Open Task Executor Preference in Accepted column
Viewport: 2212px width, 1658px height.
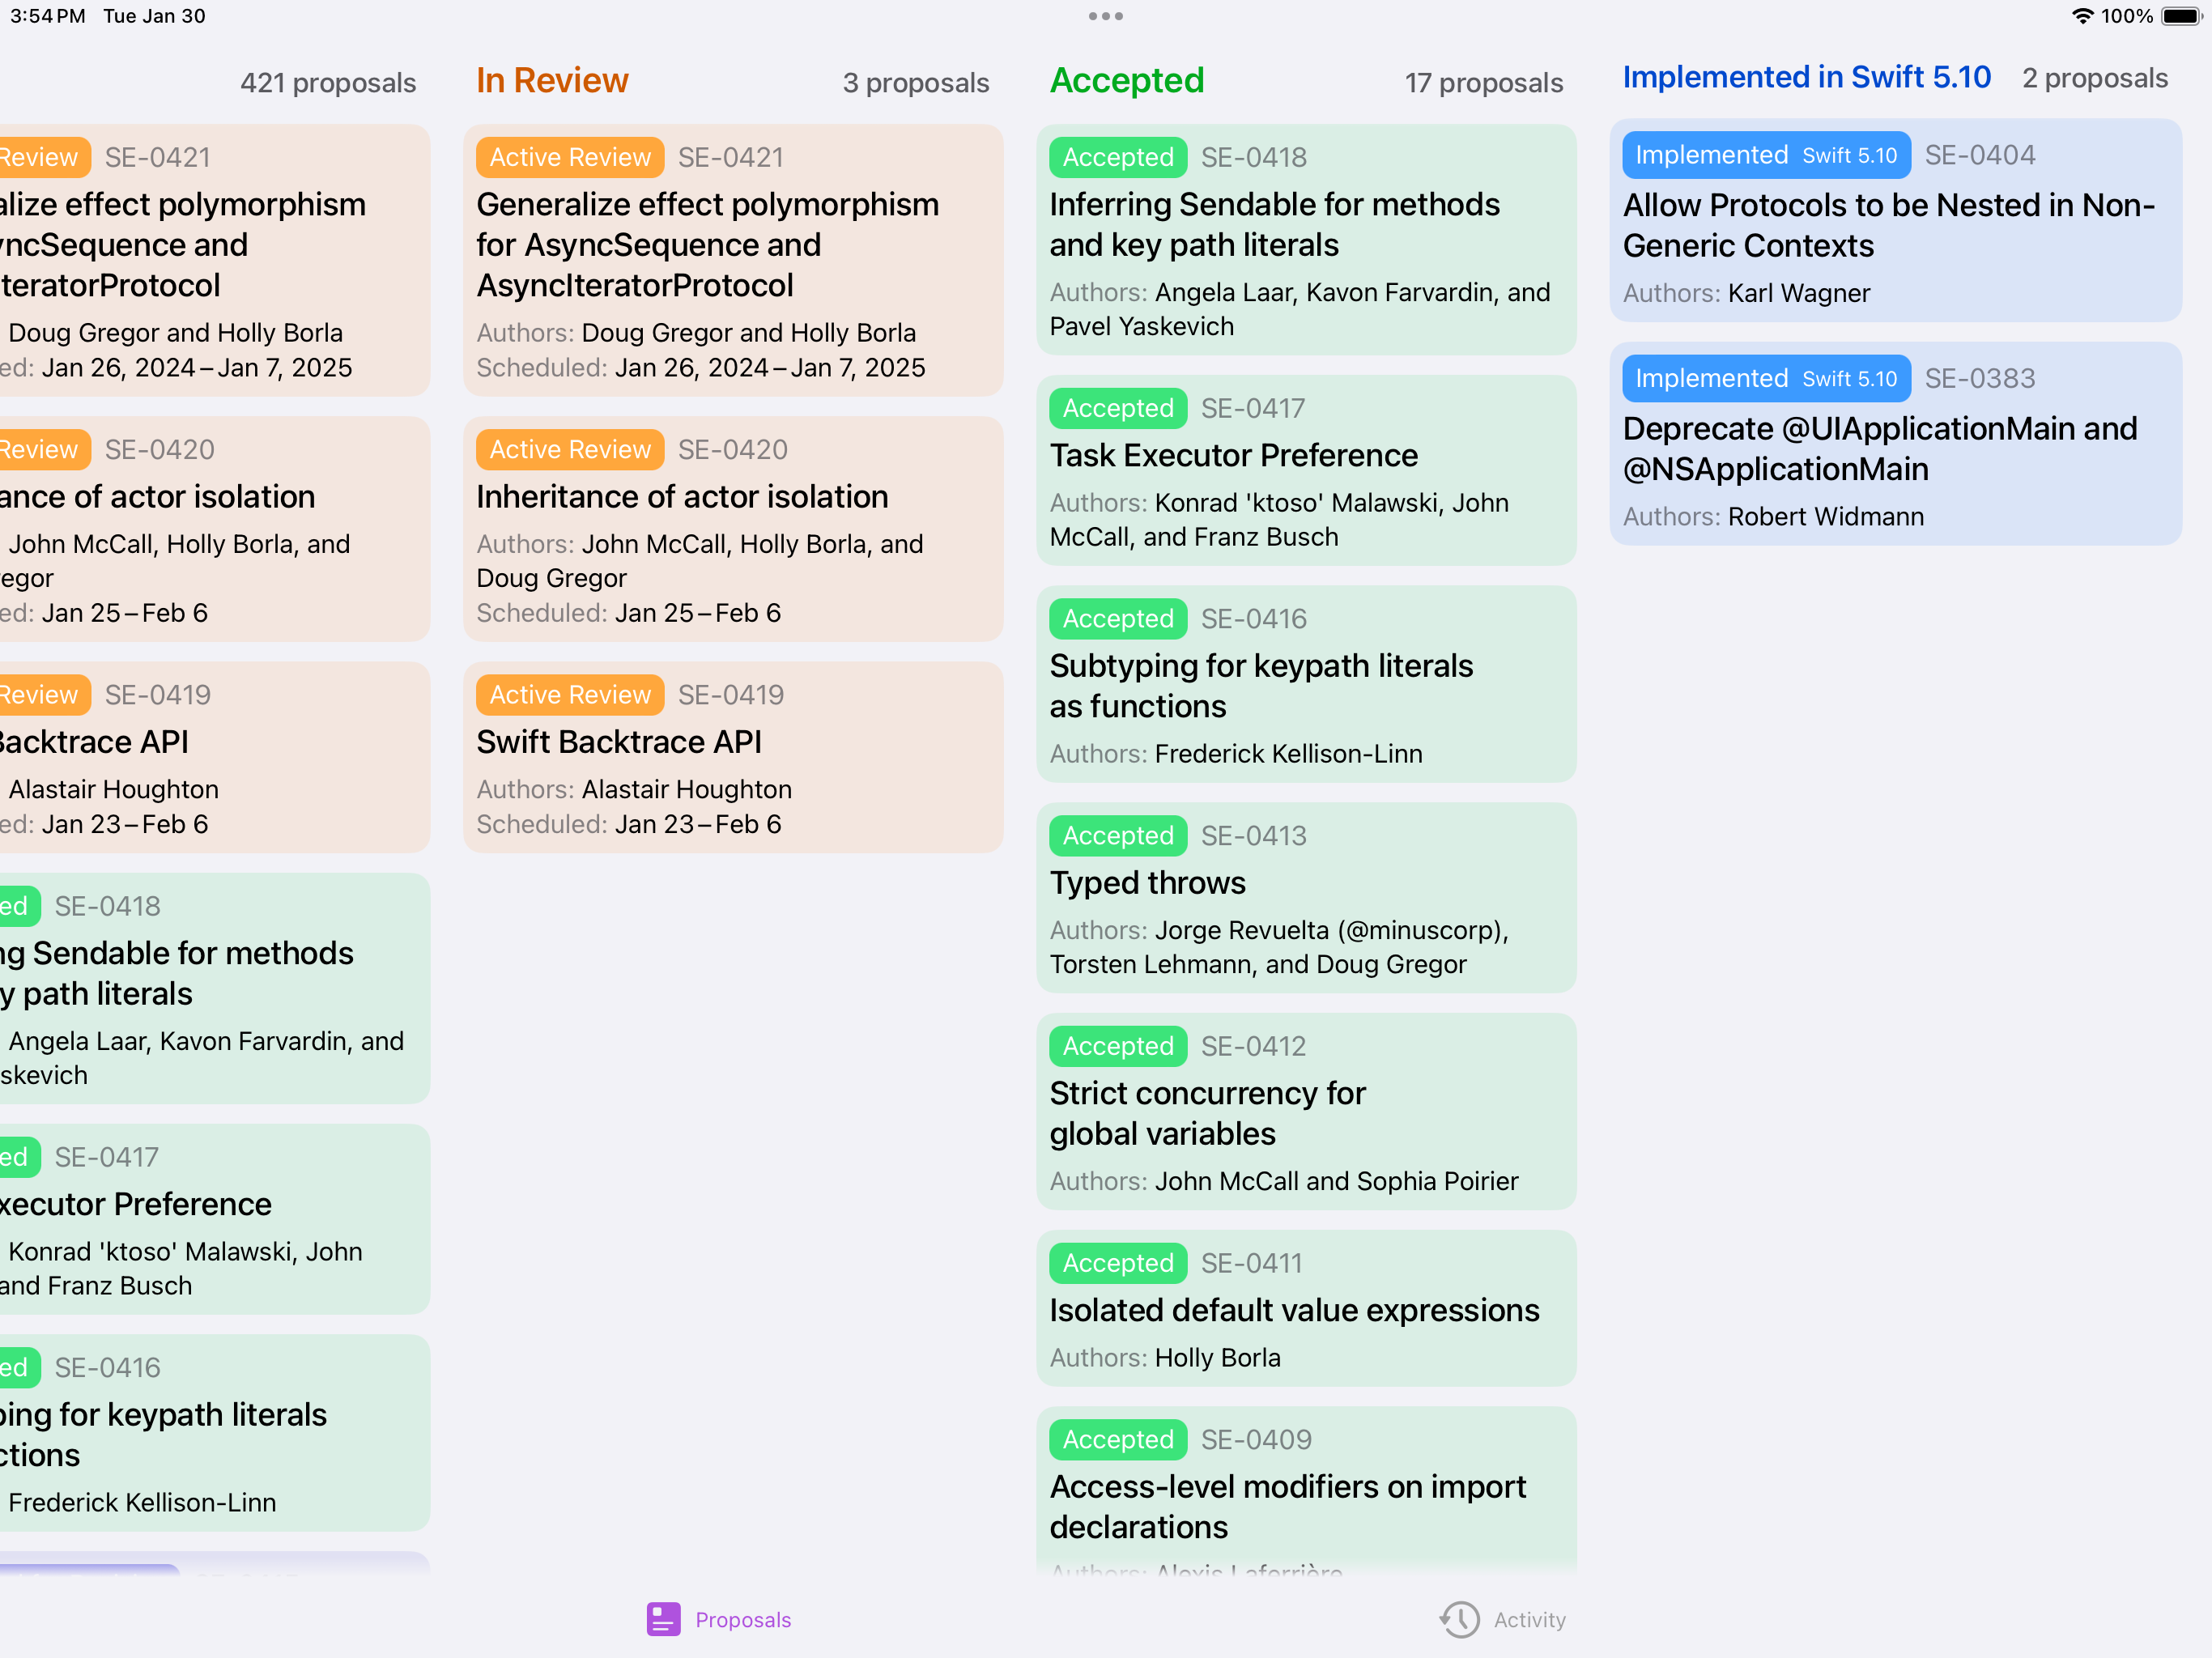click(1306, 470)
